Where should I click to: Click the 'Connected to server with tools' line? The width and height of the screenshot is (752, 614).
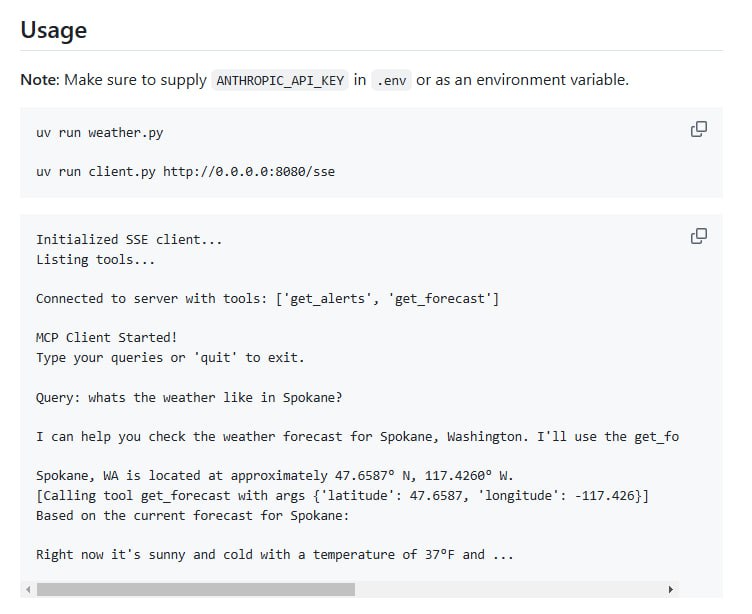click(267, 299)
